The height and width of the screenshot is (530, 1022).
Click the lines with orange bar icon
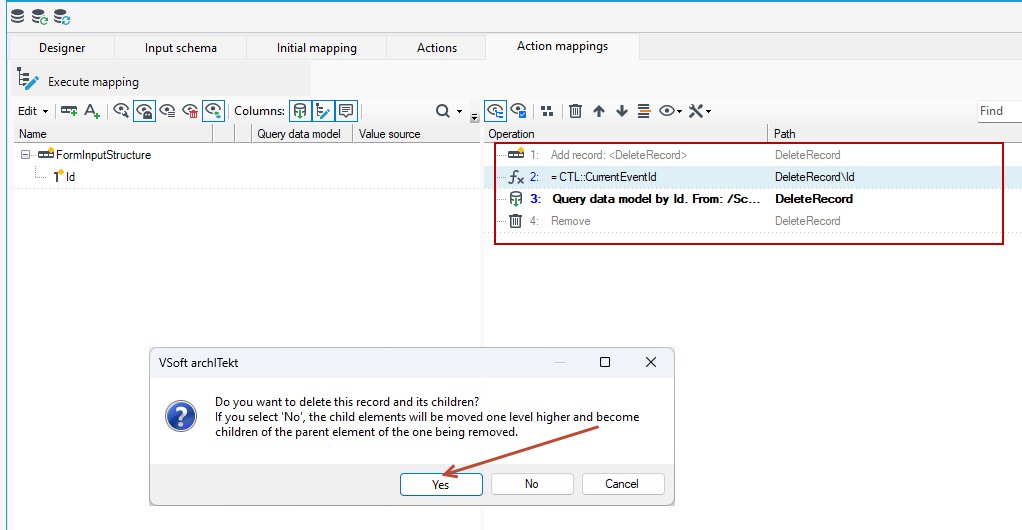pos(644,111)
